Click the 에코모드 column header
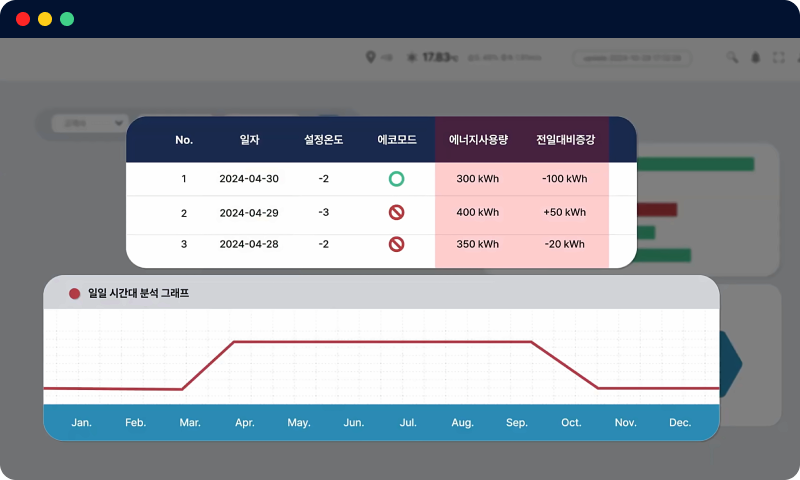 tap(397, 140)
